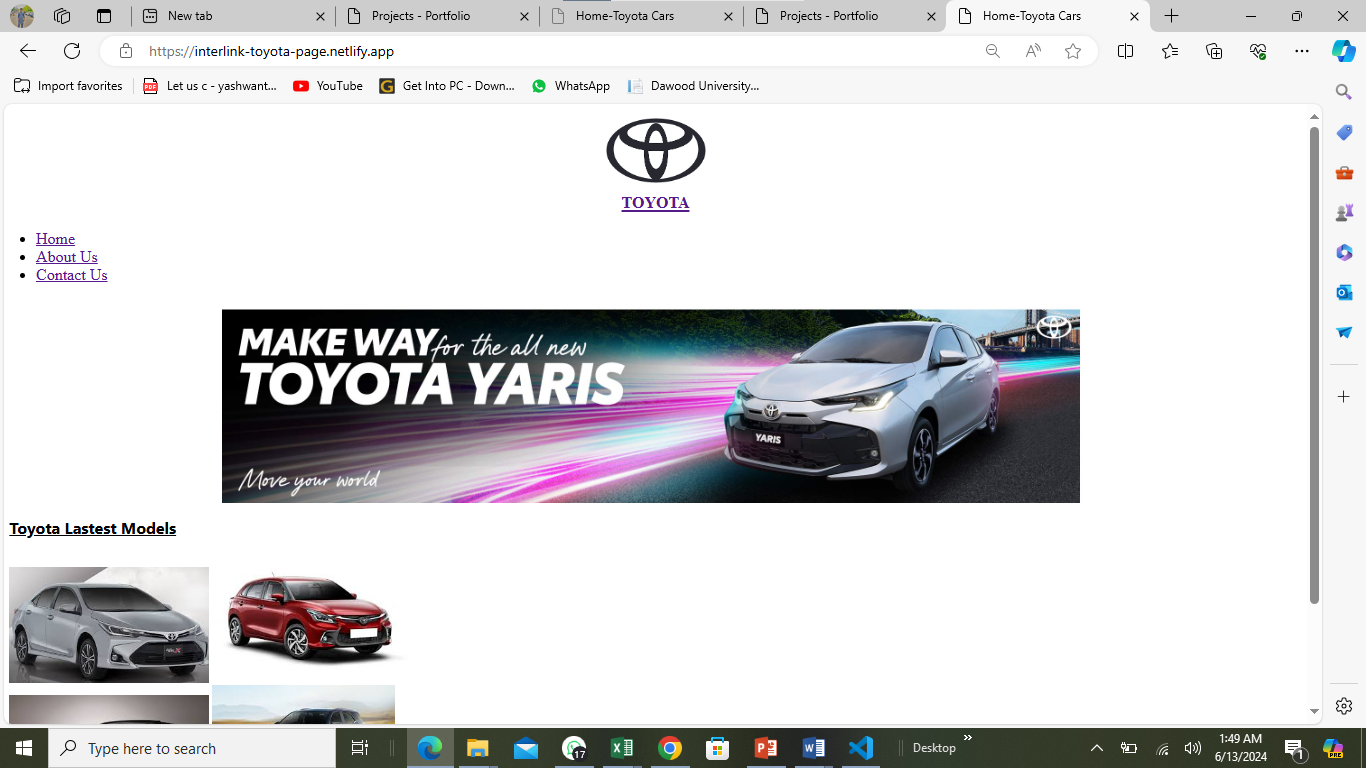Image resolution: width=1366 pixels, height=768 pixels.
Task: Open the Copilot sidebar icon
Action: 1343,51
